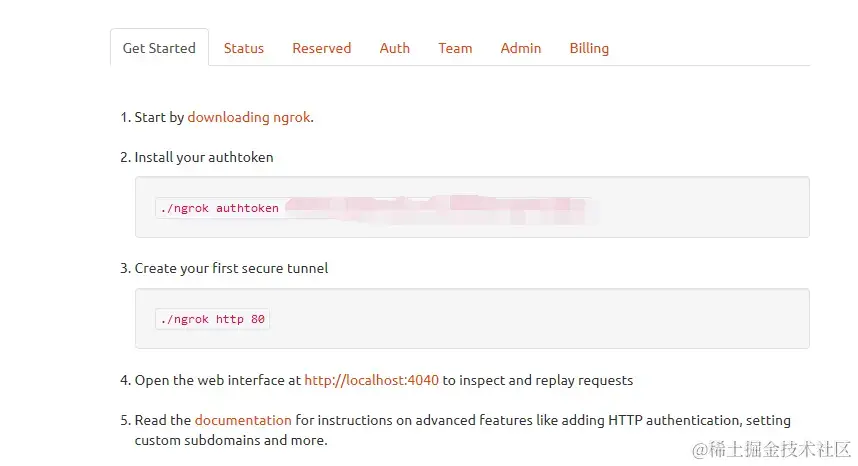Select the Get Started tab
Viewport: 858px width, 466px height.
tap(159, 48)
